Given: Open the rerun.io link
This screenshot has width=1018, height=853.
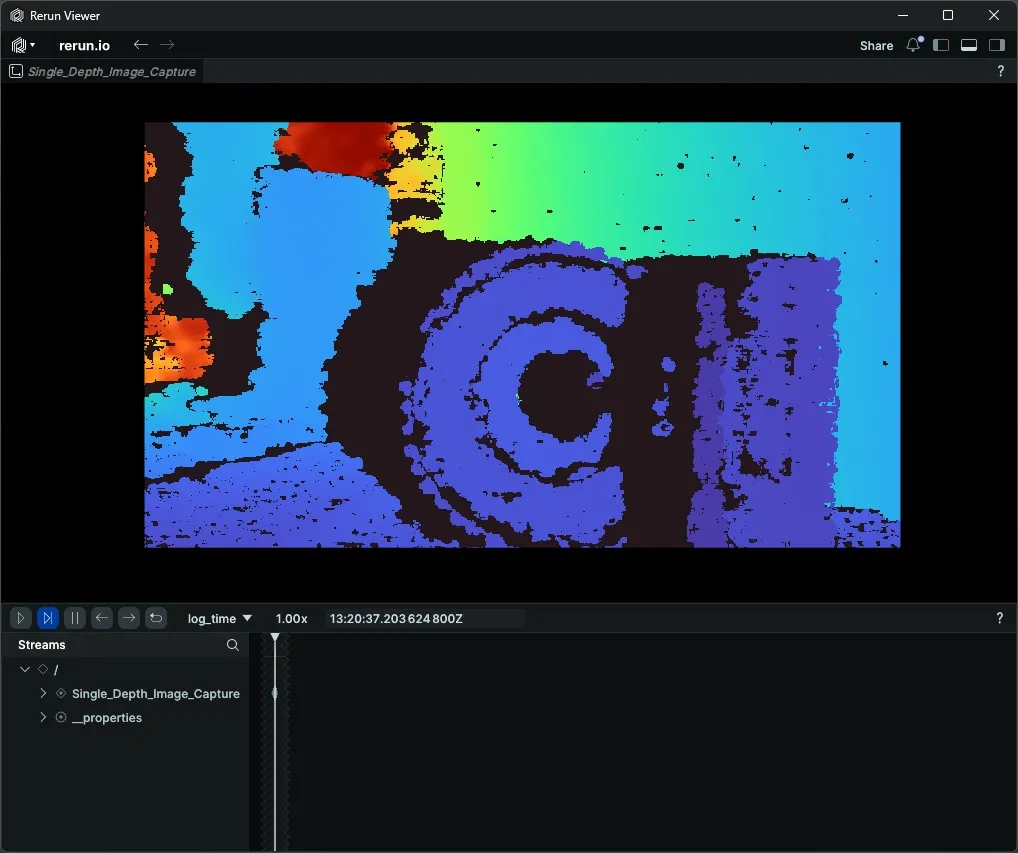Looking at the screenshot, I should (x=85, y=45).
